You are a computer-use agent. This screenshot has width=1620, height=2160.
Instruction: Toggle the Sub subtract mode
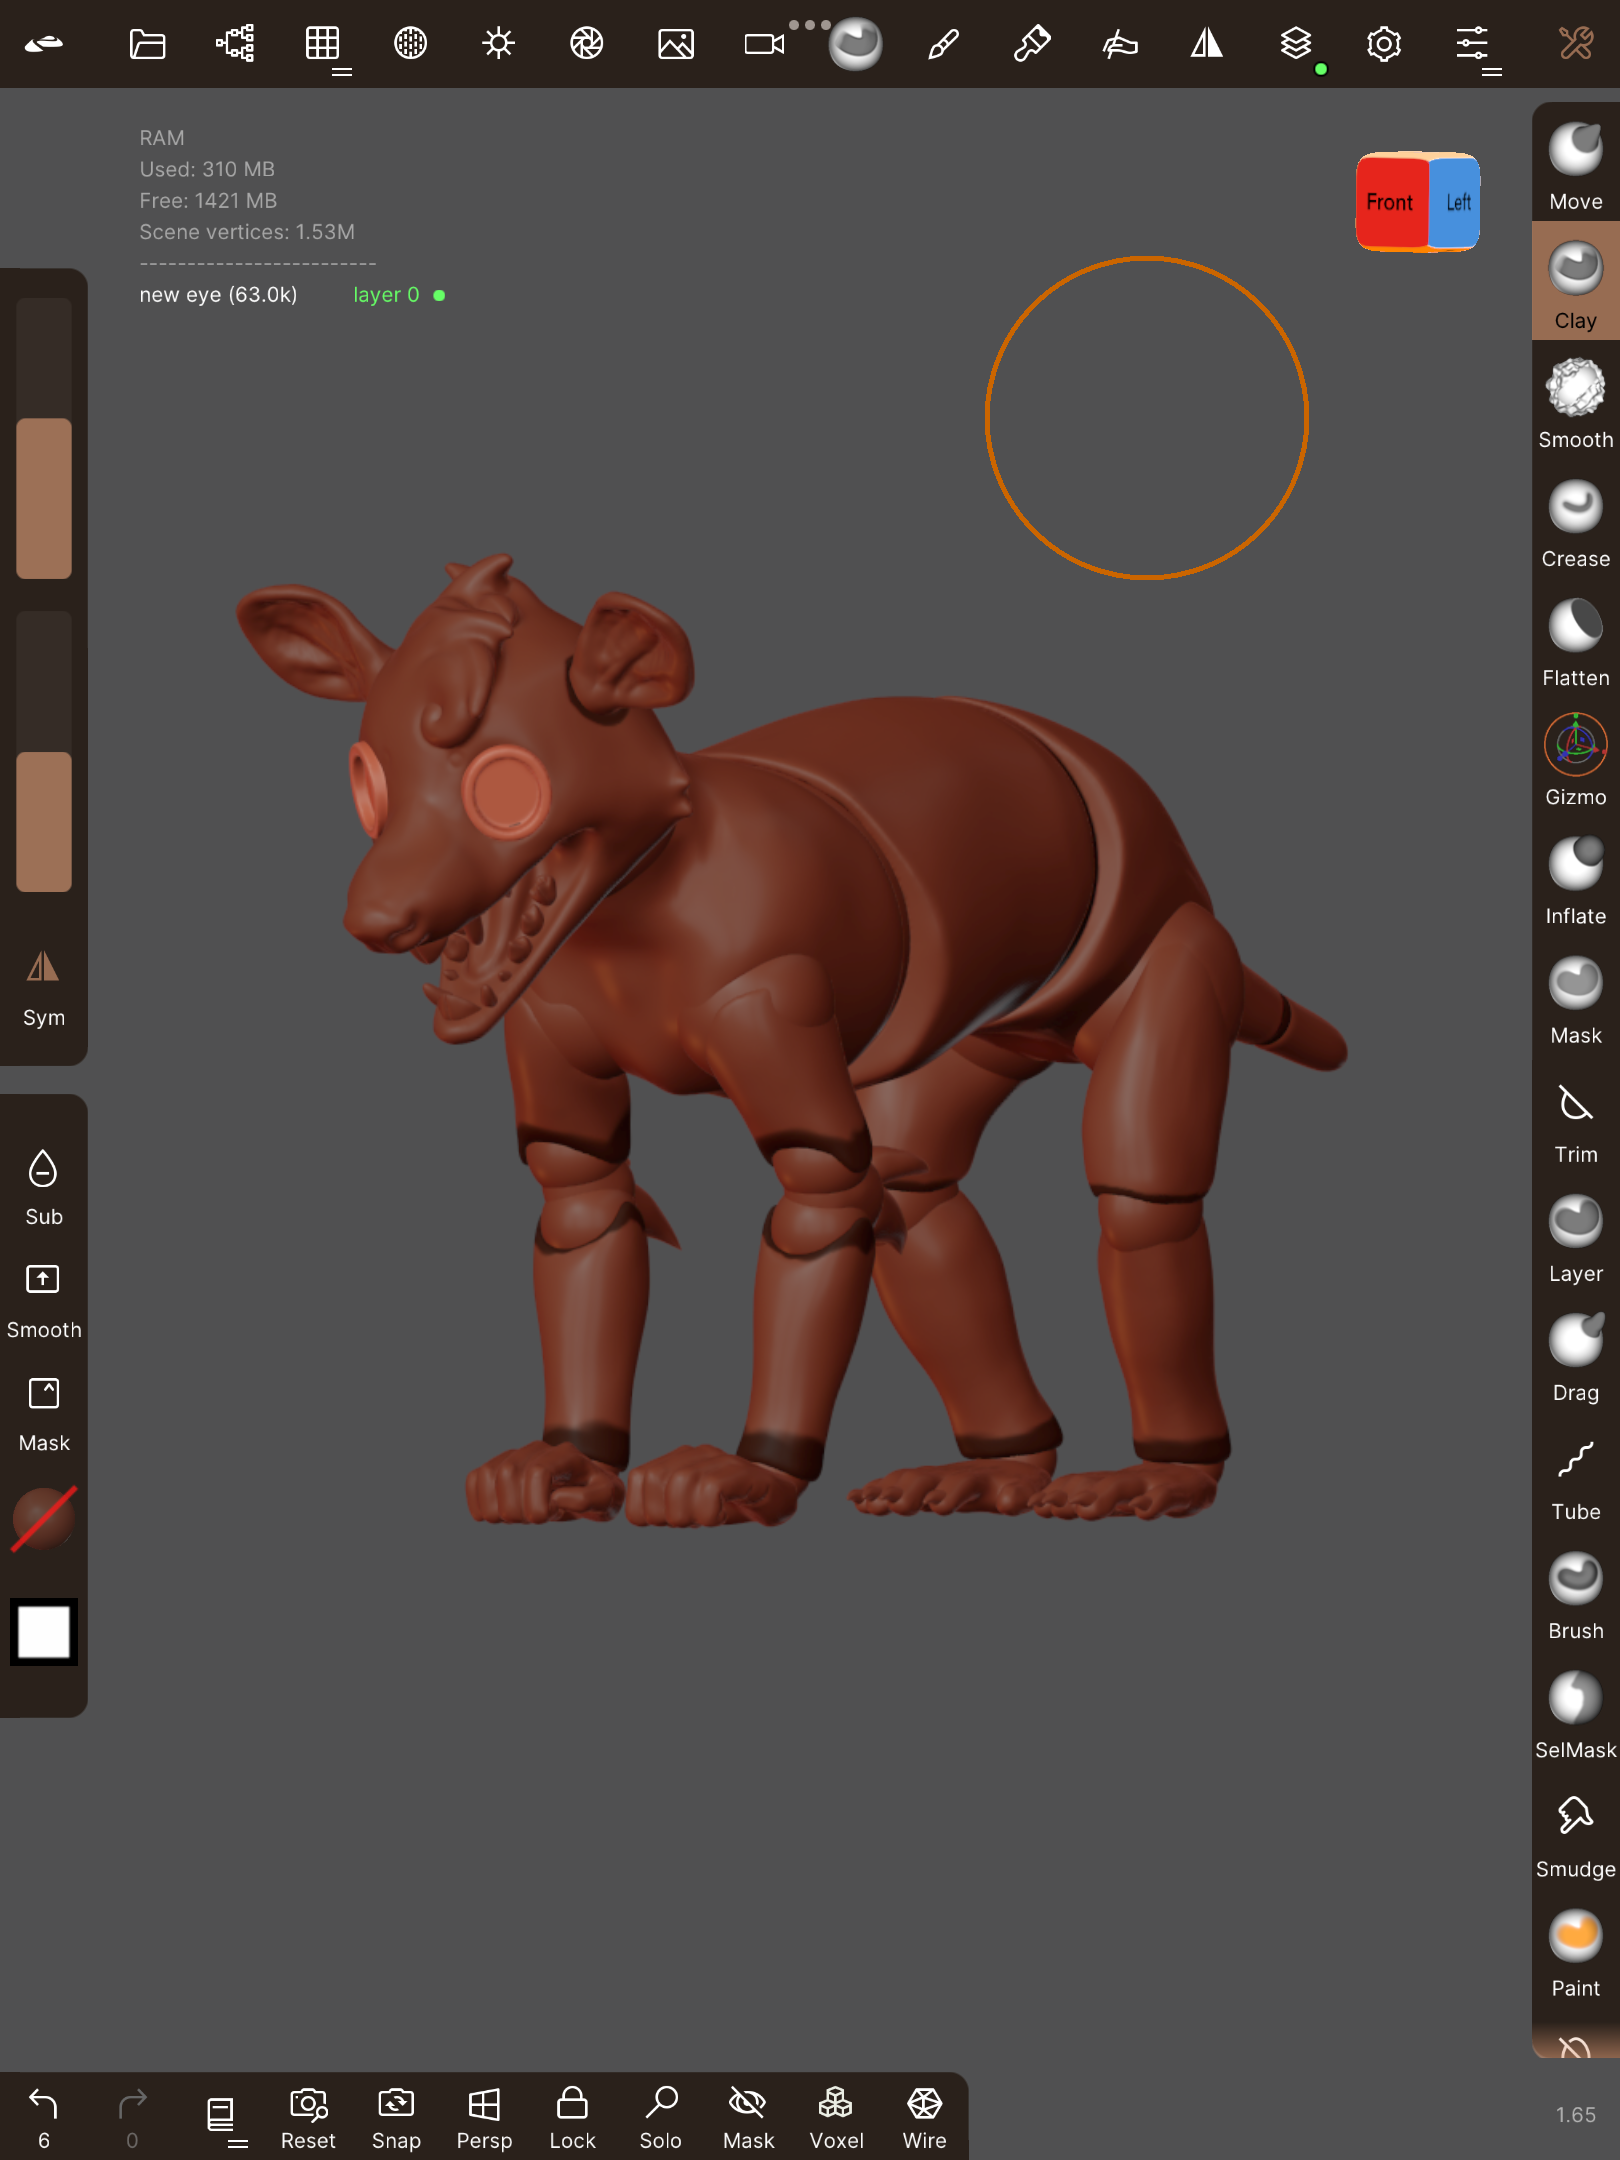click(x=43, y=1187)
